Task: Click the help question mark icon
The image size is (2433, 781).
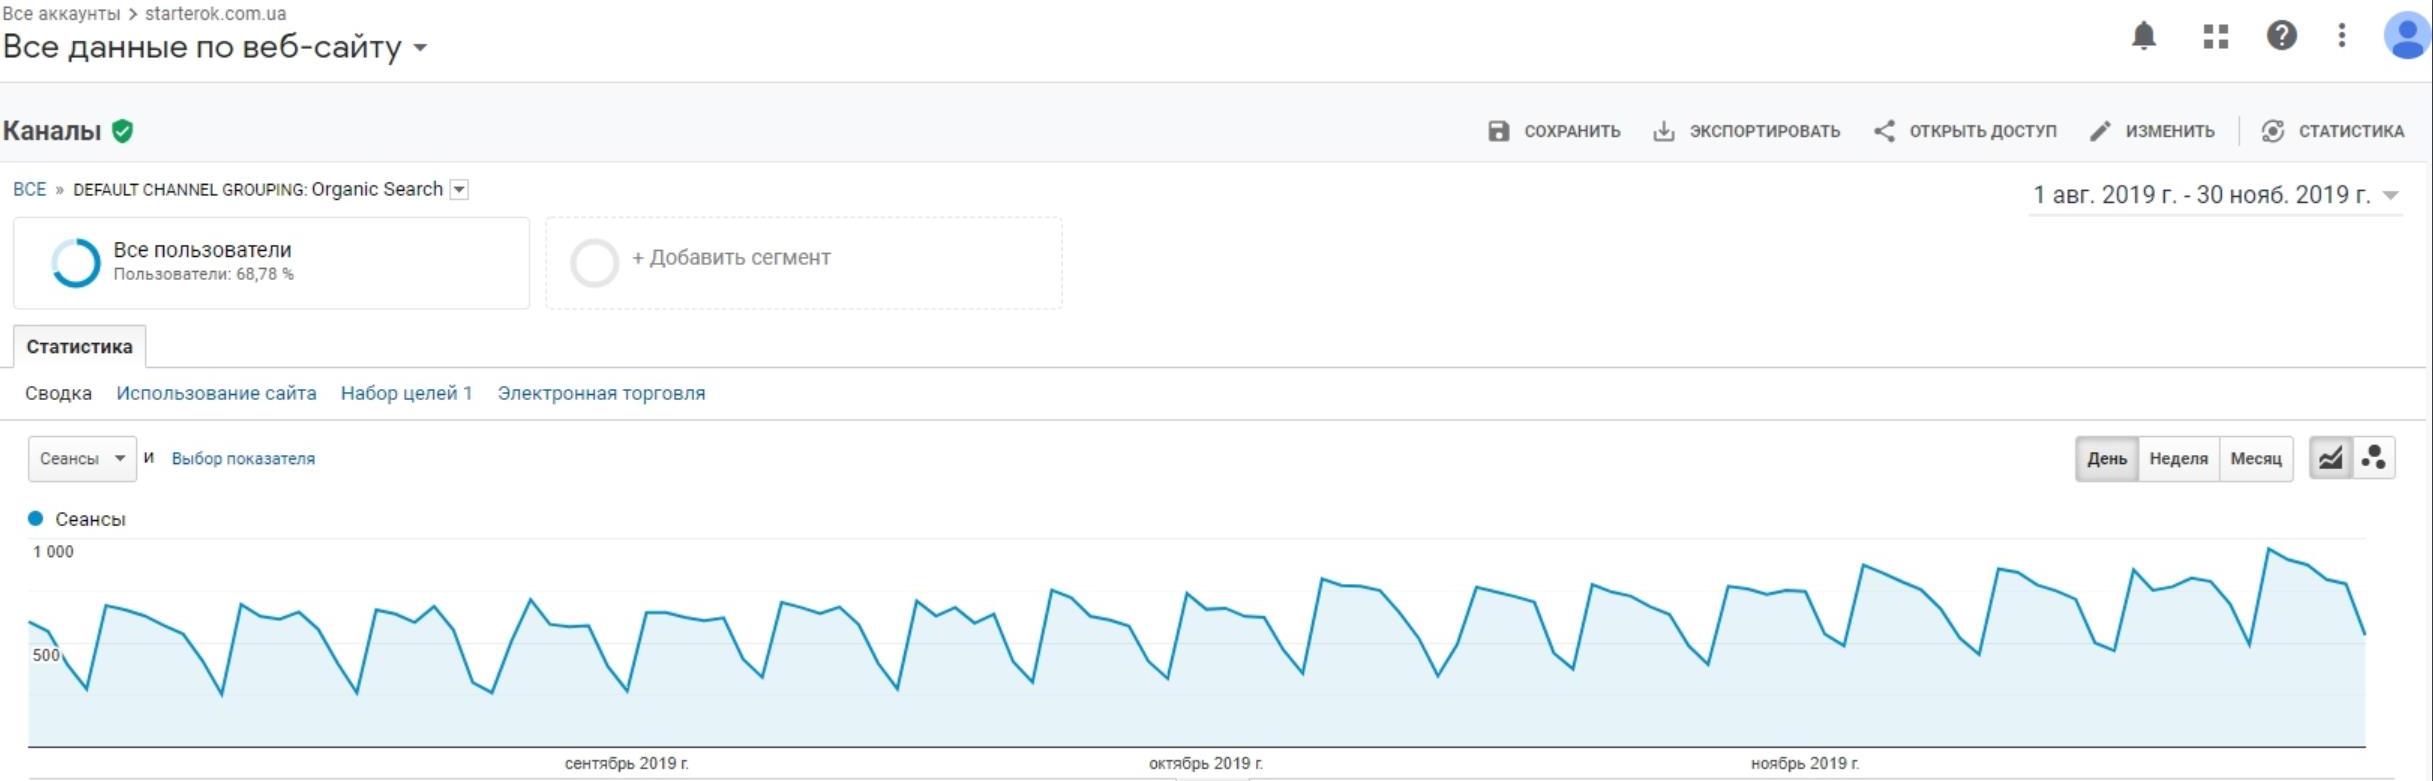Action: (2281, 36)
